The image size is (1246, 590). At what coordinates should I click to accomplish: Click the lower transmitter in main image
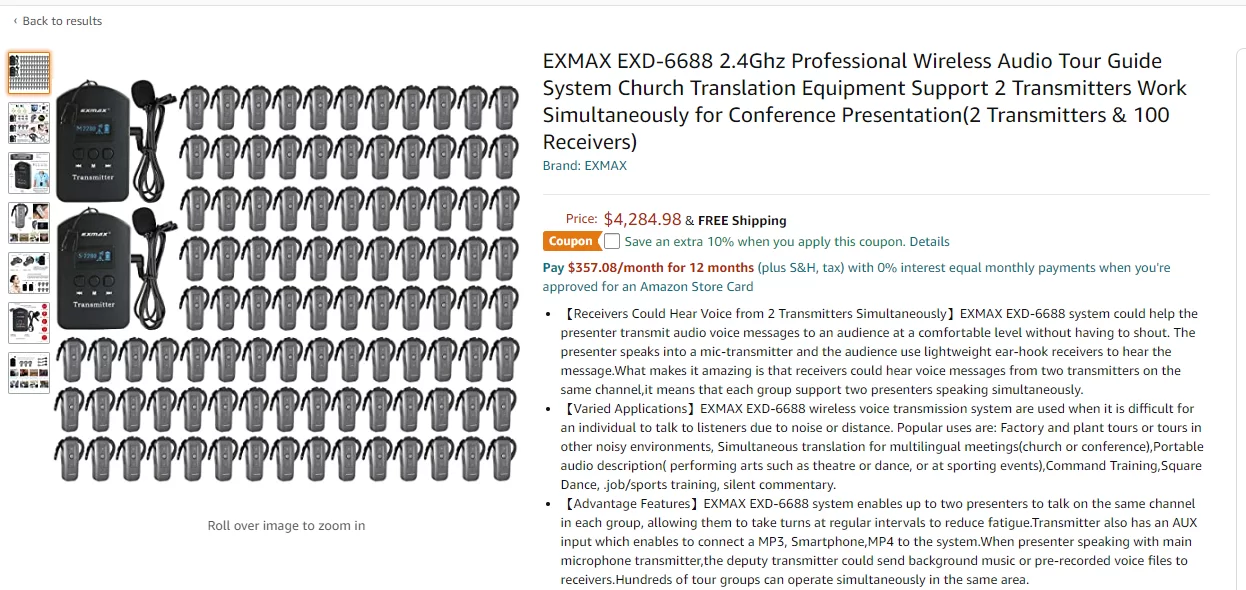94,268
